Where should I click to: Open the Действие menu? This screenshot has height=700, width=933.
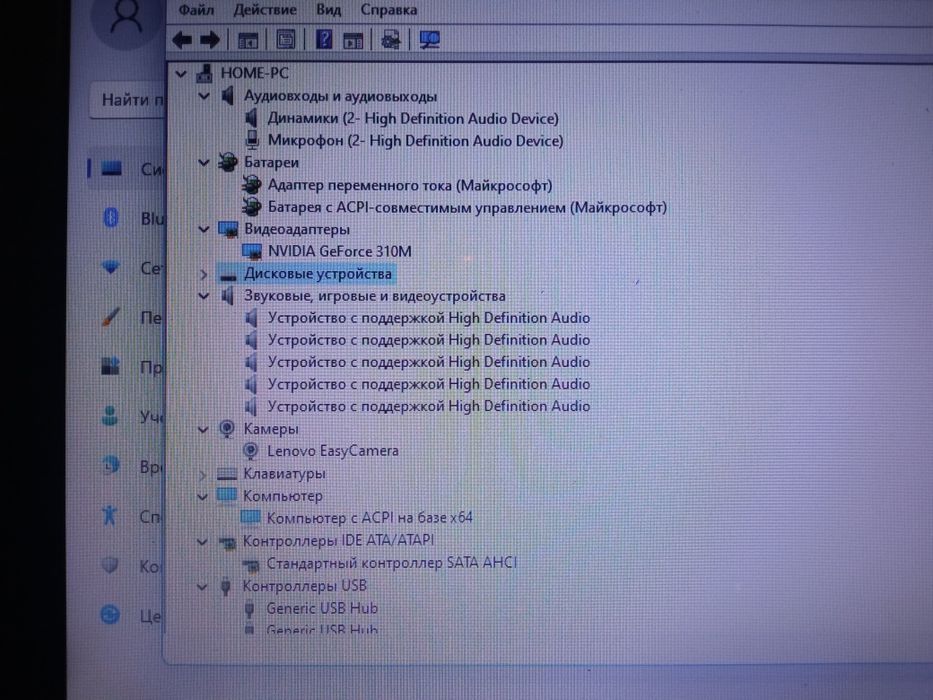pos(265,10)
